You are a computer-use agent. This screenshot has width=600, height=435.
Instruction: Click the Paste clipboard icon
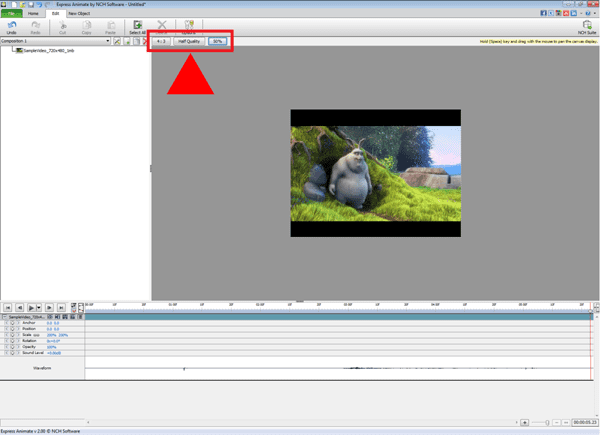(111, 27)
